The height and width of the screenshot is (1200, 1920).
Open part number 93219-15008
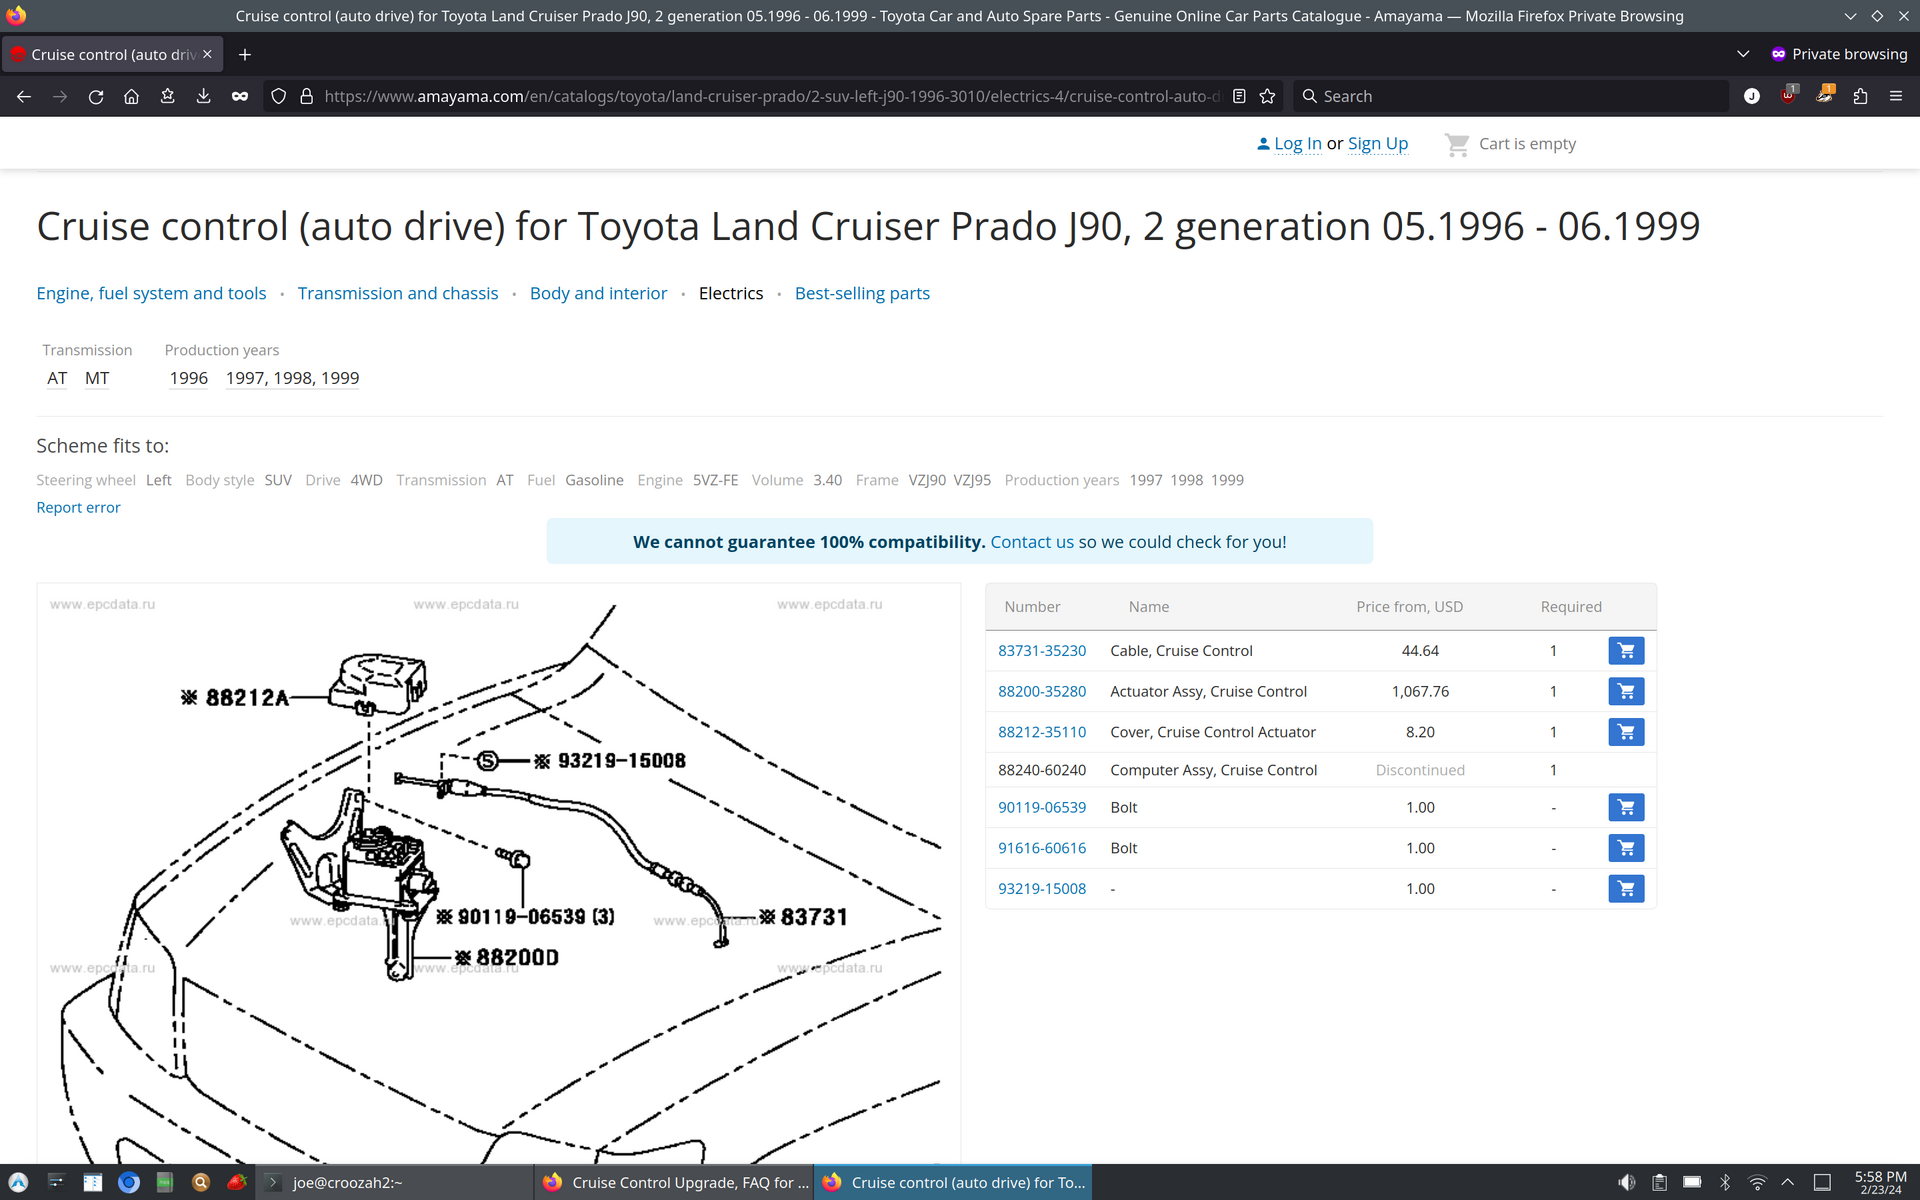tap(1041, 888)
